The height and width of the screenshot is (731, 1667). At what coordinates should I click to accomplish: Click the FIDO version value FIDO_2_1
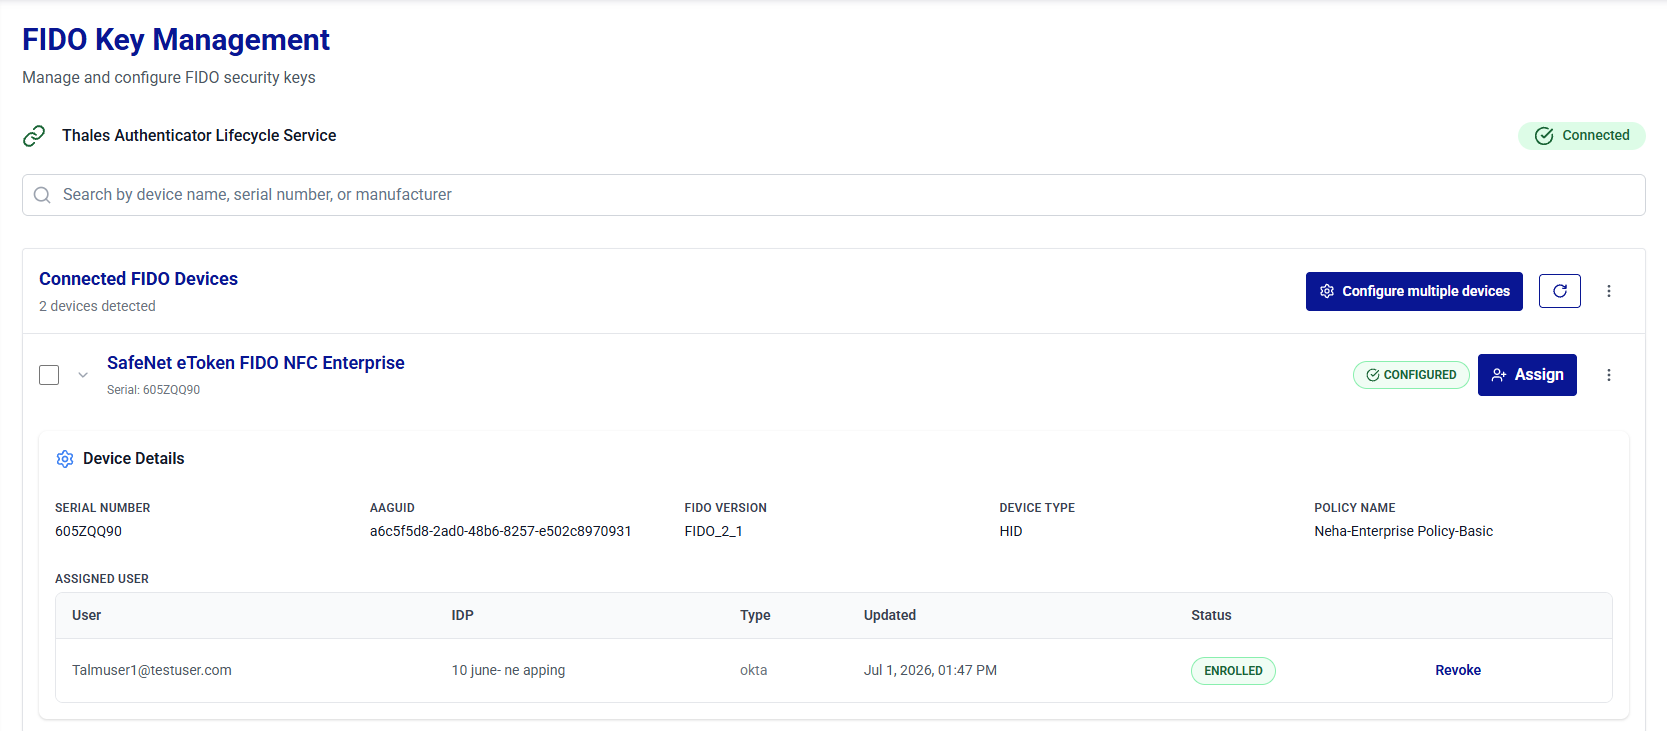coord(713,531)
